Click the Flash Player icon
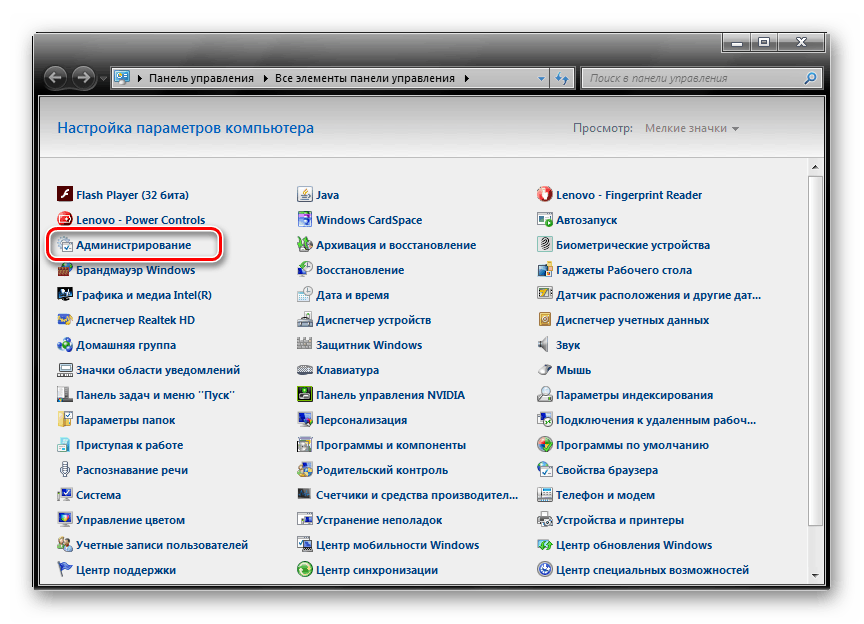Image resolution: width=864 pixels, height=624 pixels. click(65, 195)
